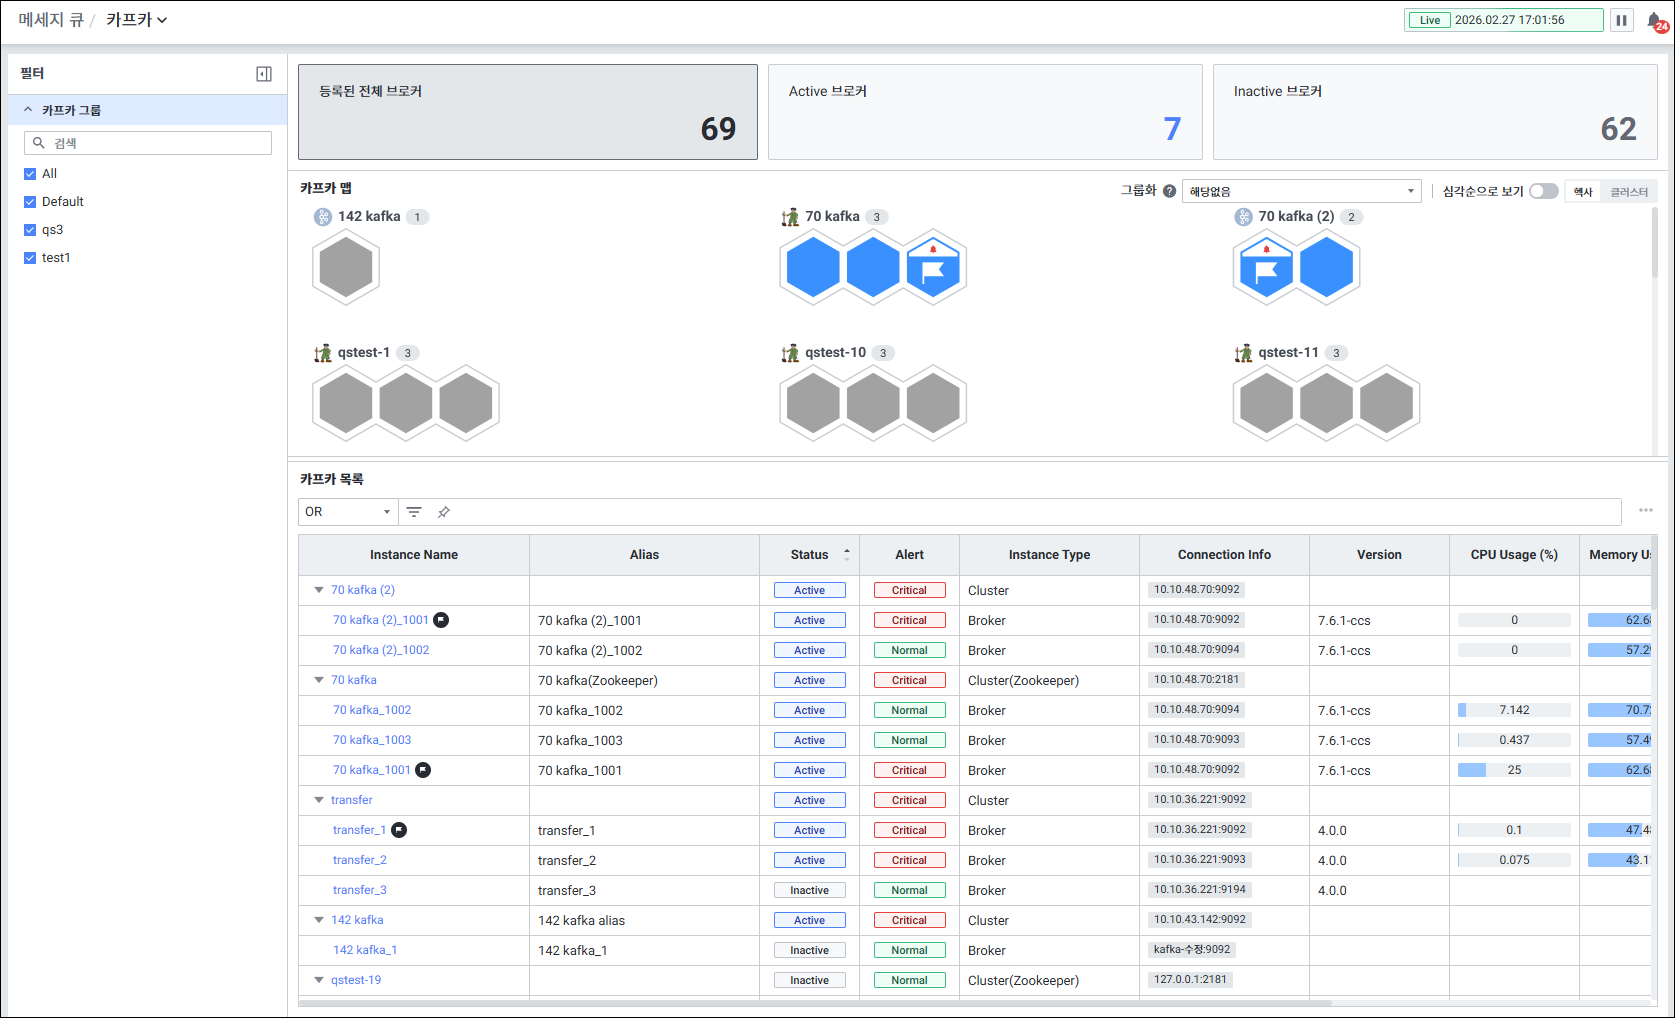Image resolution: width=1675 pixels, height=1018 pixels.
Task: Click the Kafka group search field
Action: (148, 143)
